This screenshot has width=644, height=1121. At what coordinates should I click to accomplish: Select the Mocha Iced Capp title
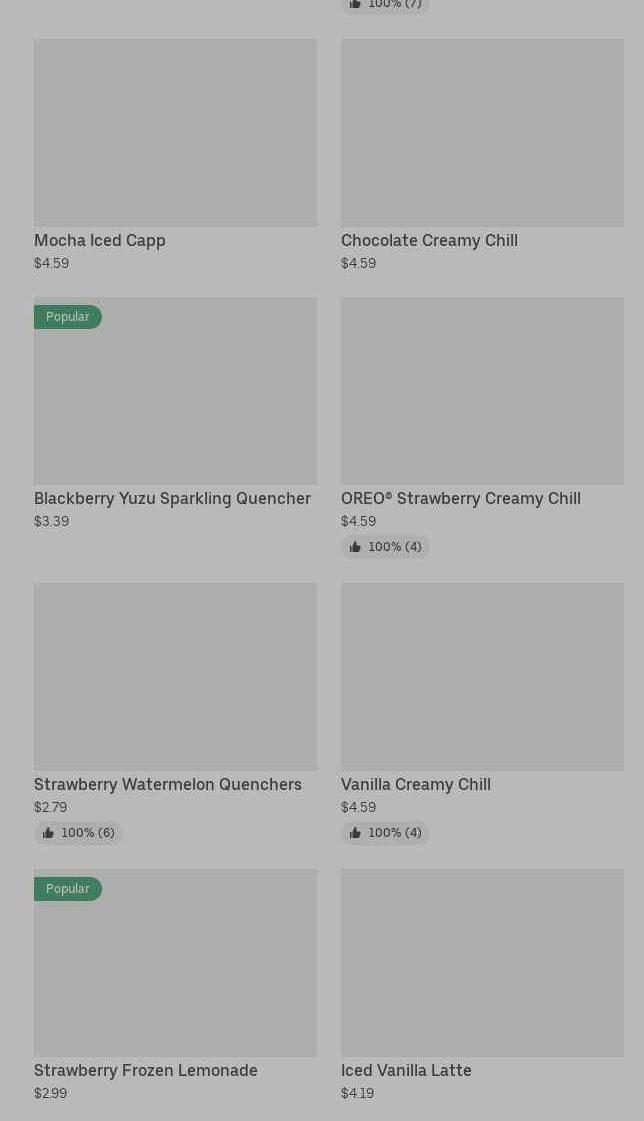pyautogui.click(x=100, y=241)
